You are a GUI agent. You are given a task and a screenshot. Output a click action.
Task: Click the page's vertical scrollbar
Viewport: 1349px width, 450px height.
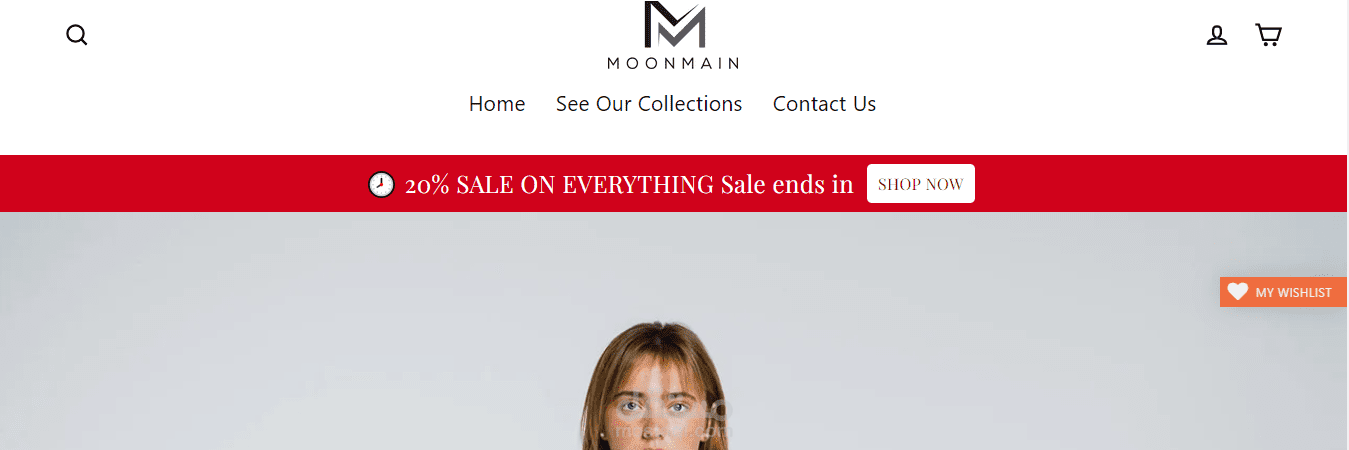tap(1347, 225)
